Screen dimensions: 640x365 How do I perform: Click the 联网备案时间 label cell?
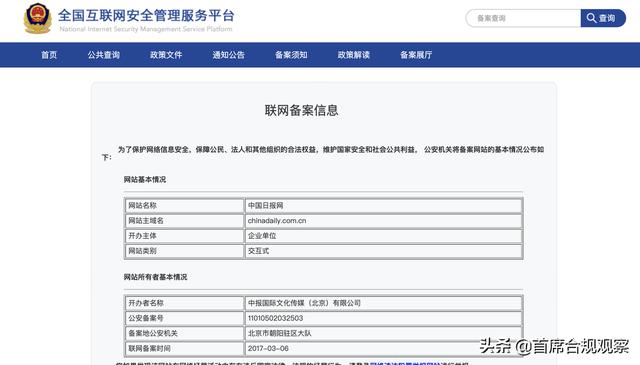(x=184, y=348)
